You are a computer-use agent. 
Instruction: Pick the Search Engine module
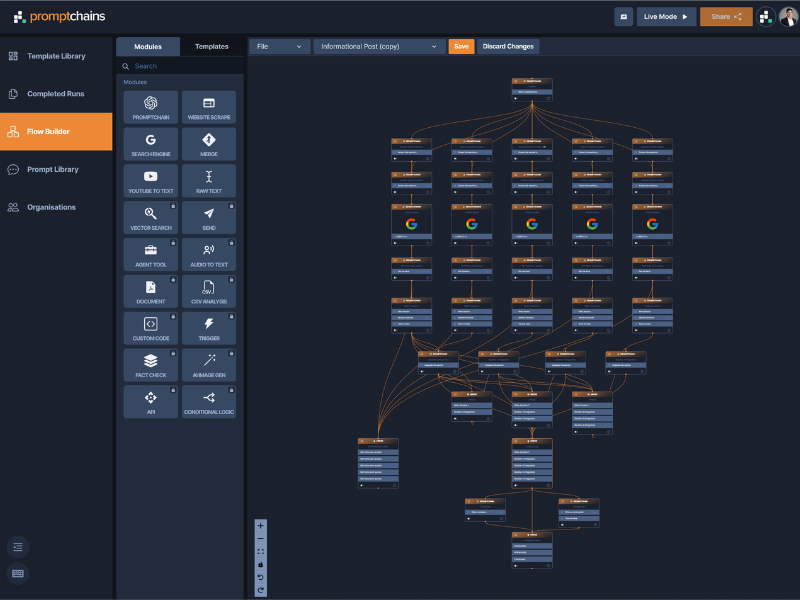tap(151, 144)
